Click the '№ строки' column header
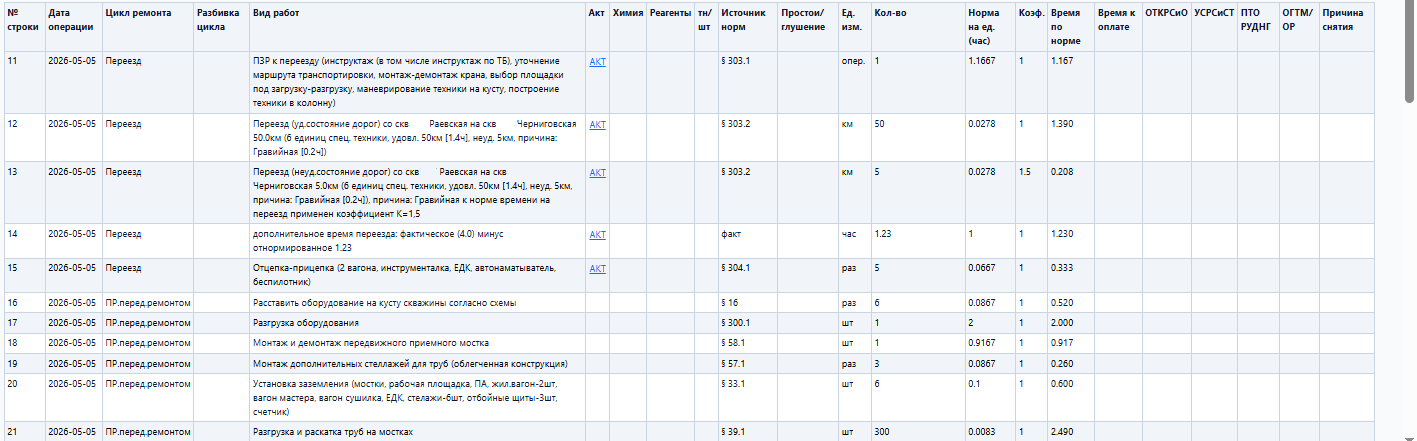This screenshot has width=1417, height=441. coord(24,27)
